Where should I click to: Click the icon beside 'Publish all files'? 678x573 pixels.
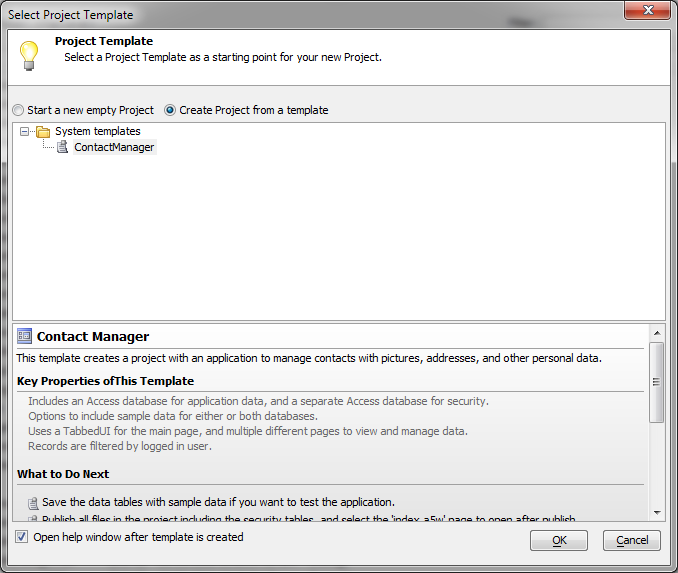point(33,518)
